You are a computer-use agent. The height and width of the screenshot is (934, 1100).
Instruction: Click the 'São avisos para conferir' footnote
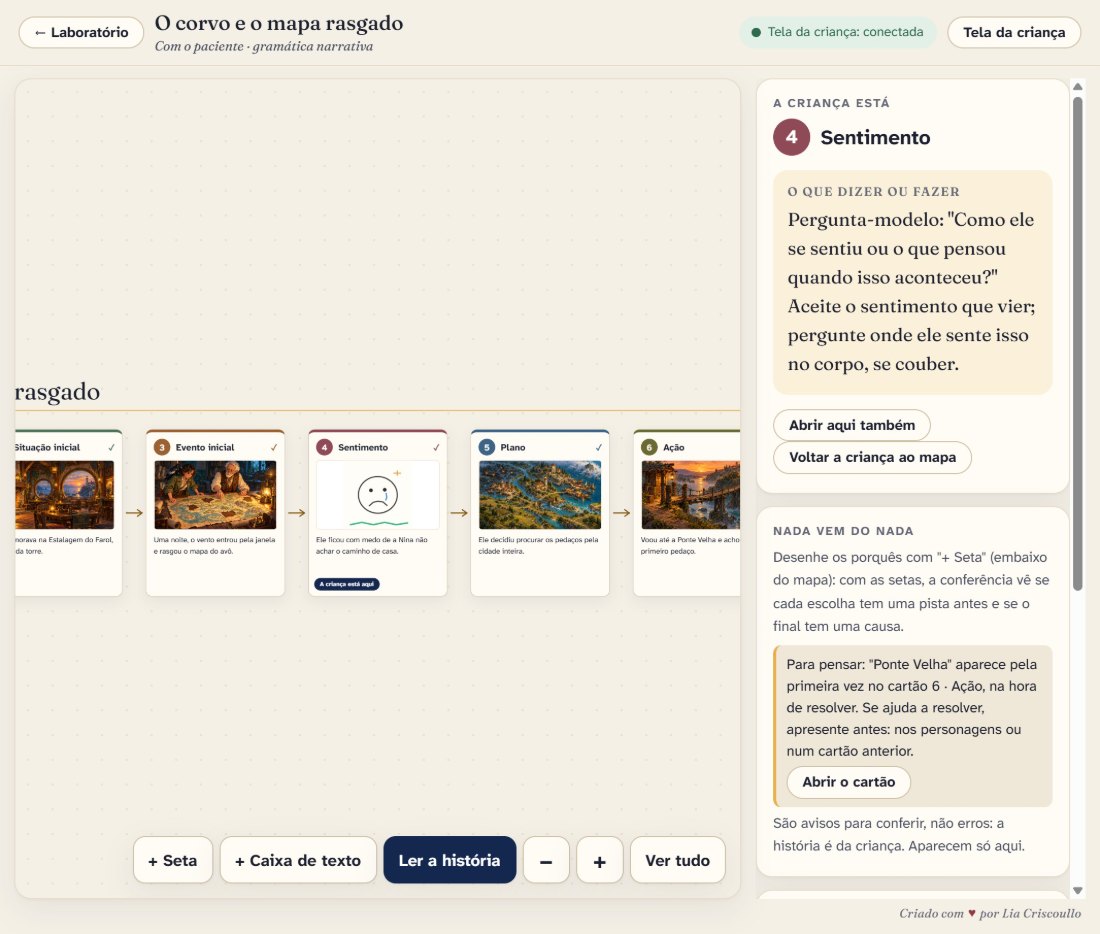tap(899, 834)
